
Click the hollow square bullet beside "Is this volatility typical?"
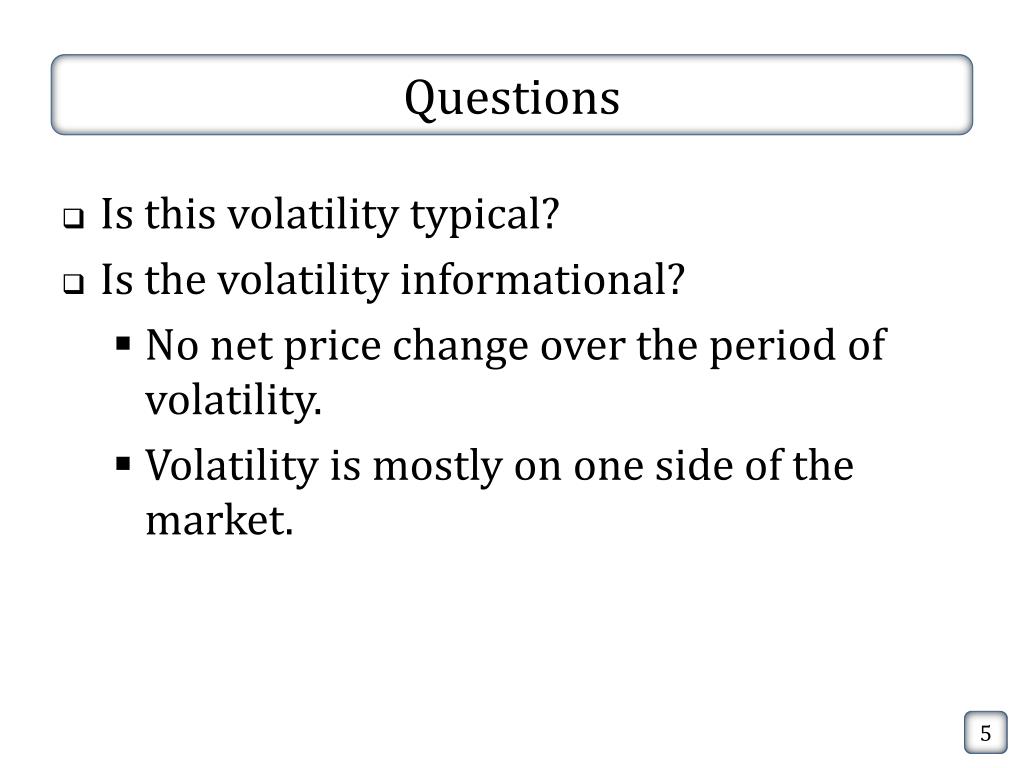(74, 220)
